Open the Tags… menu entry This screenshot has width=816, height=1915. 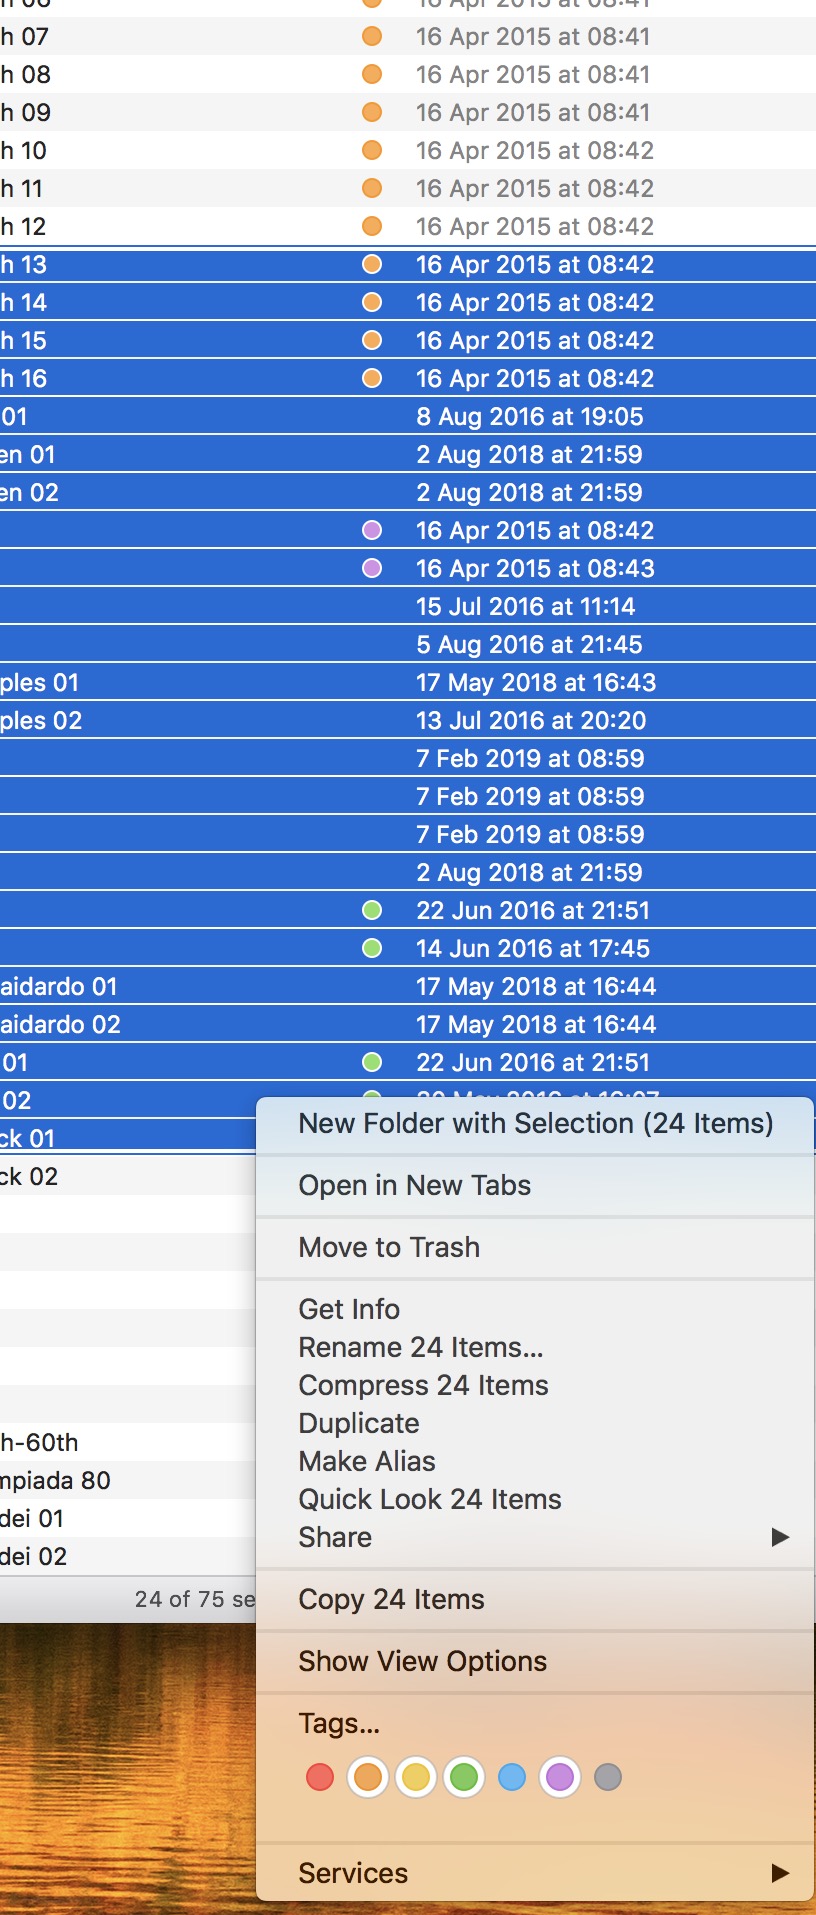339,1723
